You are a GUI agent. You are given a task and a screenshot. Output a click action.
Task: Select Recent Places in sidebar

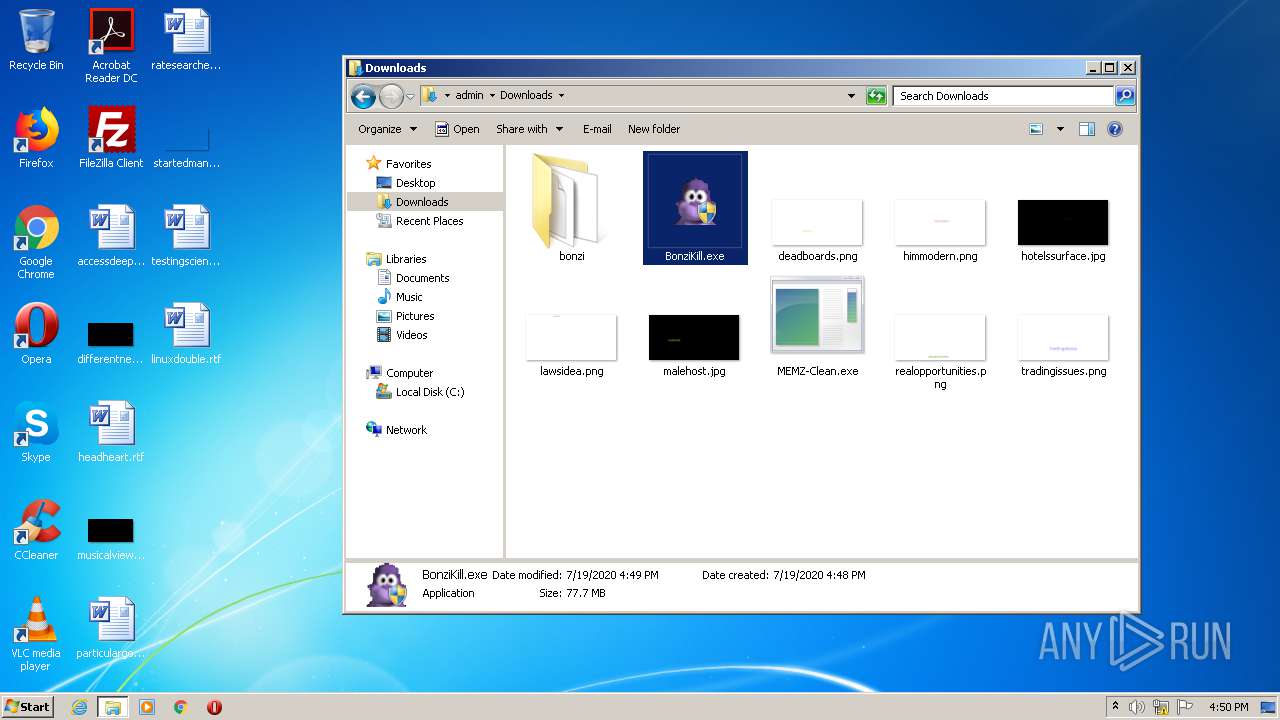tap(429, 221)
